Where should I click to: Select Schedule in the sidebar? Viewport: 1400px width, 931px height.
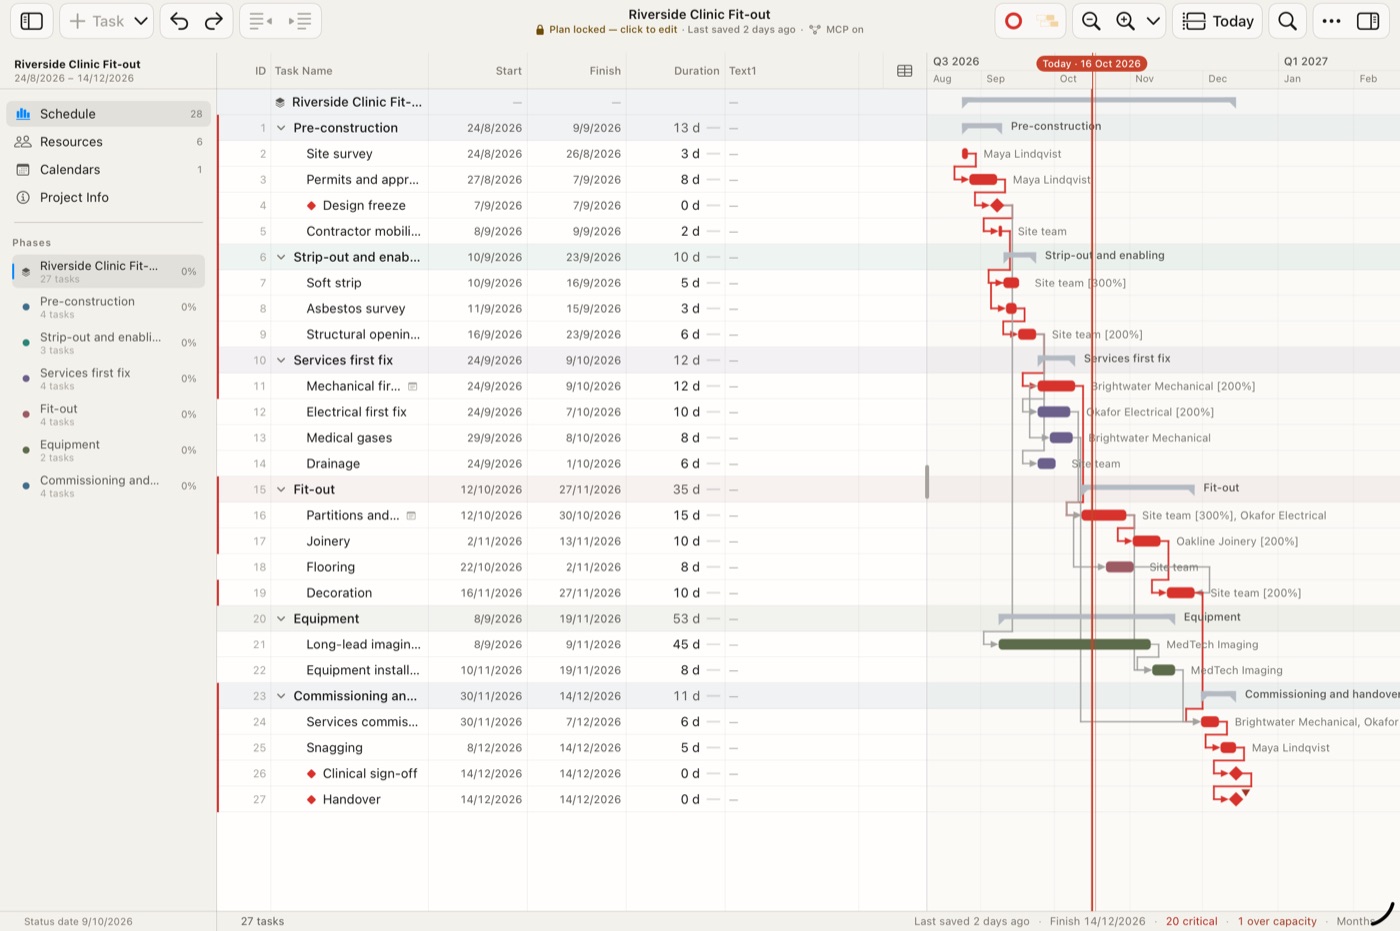108,114
